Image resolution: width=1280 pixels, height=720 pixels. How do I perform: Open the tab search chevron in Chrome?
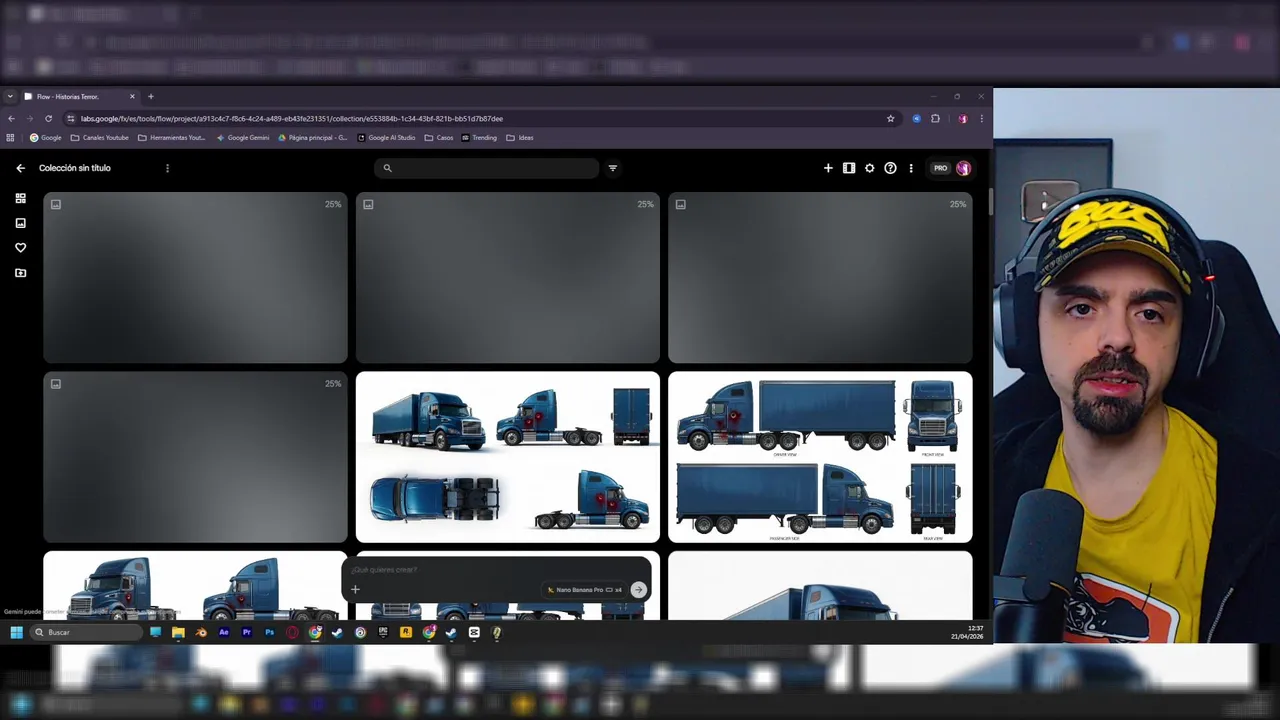pyautogui.click(x=10, y=97)
